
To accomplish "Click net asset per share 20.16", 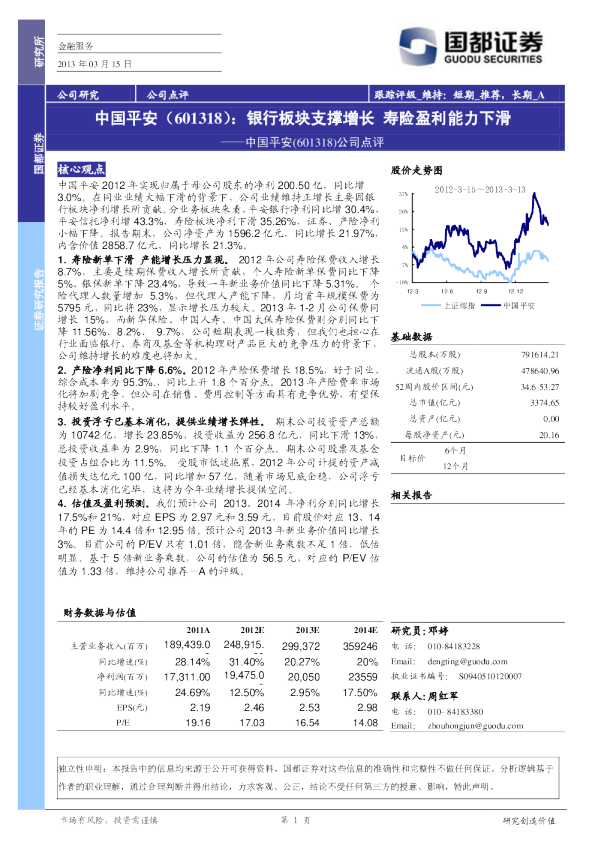I will [549, 435].
